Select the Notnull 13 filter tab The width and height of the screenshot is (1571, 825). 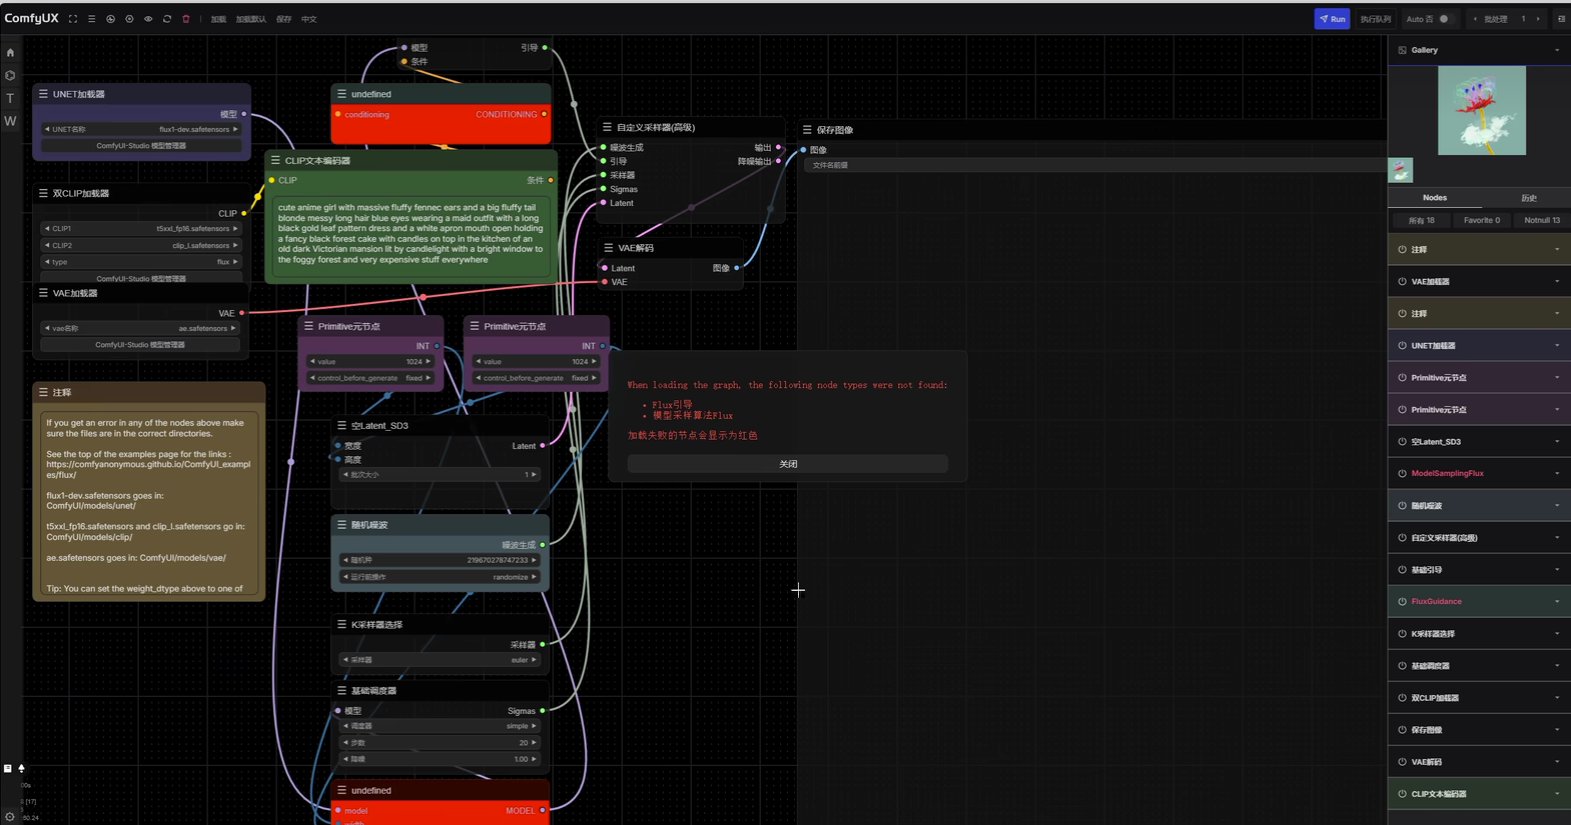click(1541, 220)
